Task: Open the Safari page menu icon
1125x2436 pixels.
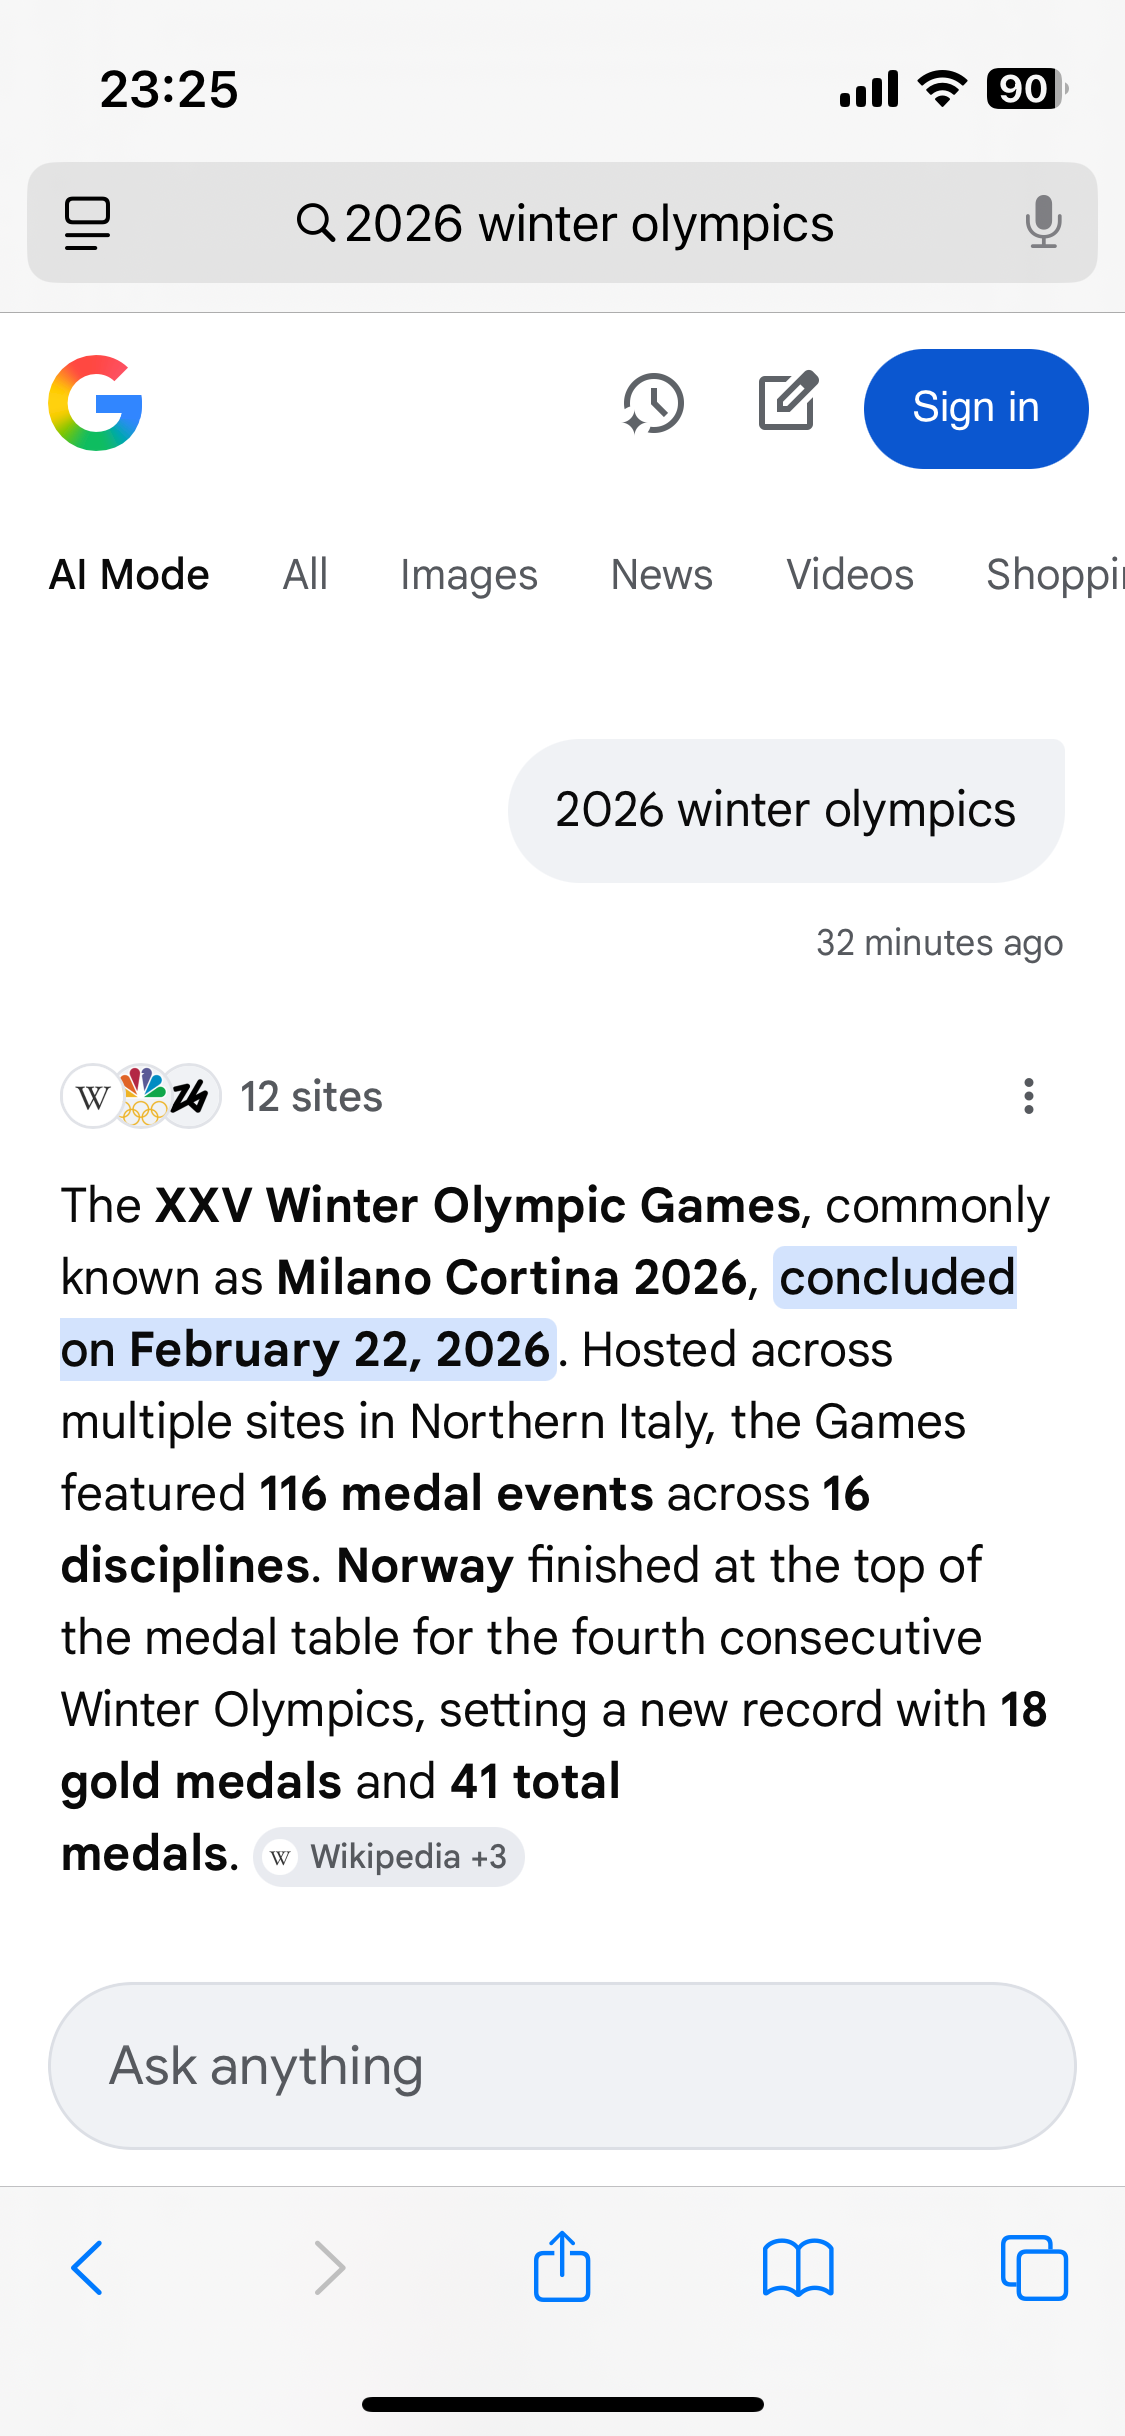Action: point(87,223)
